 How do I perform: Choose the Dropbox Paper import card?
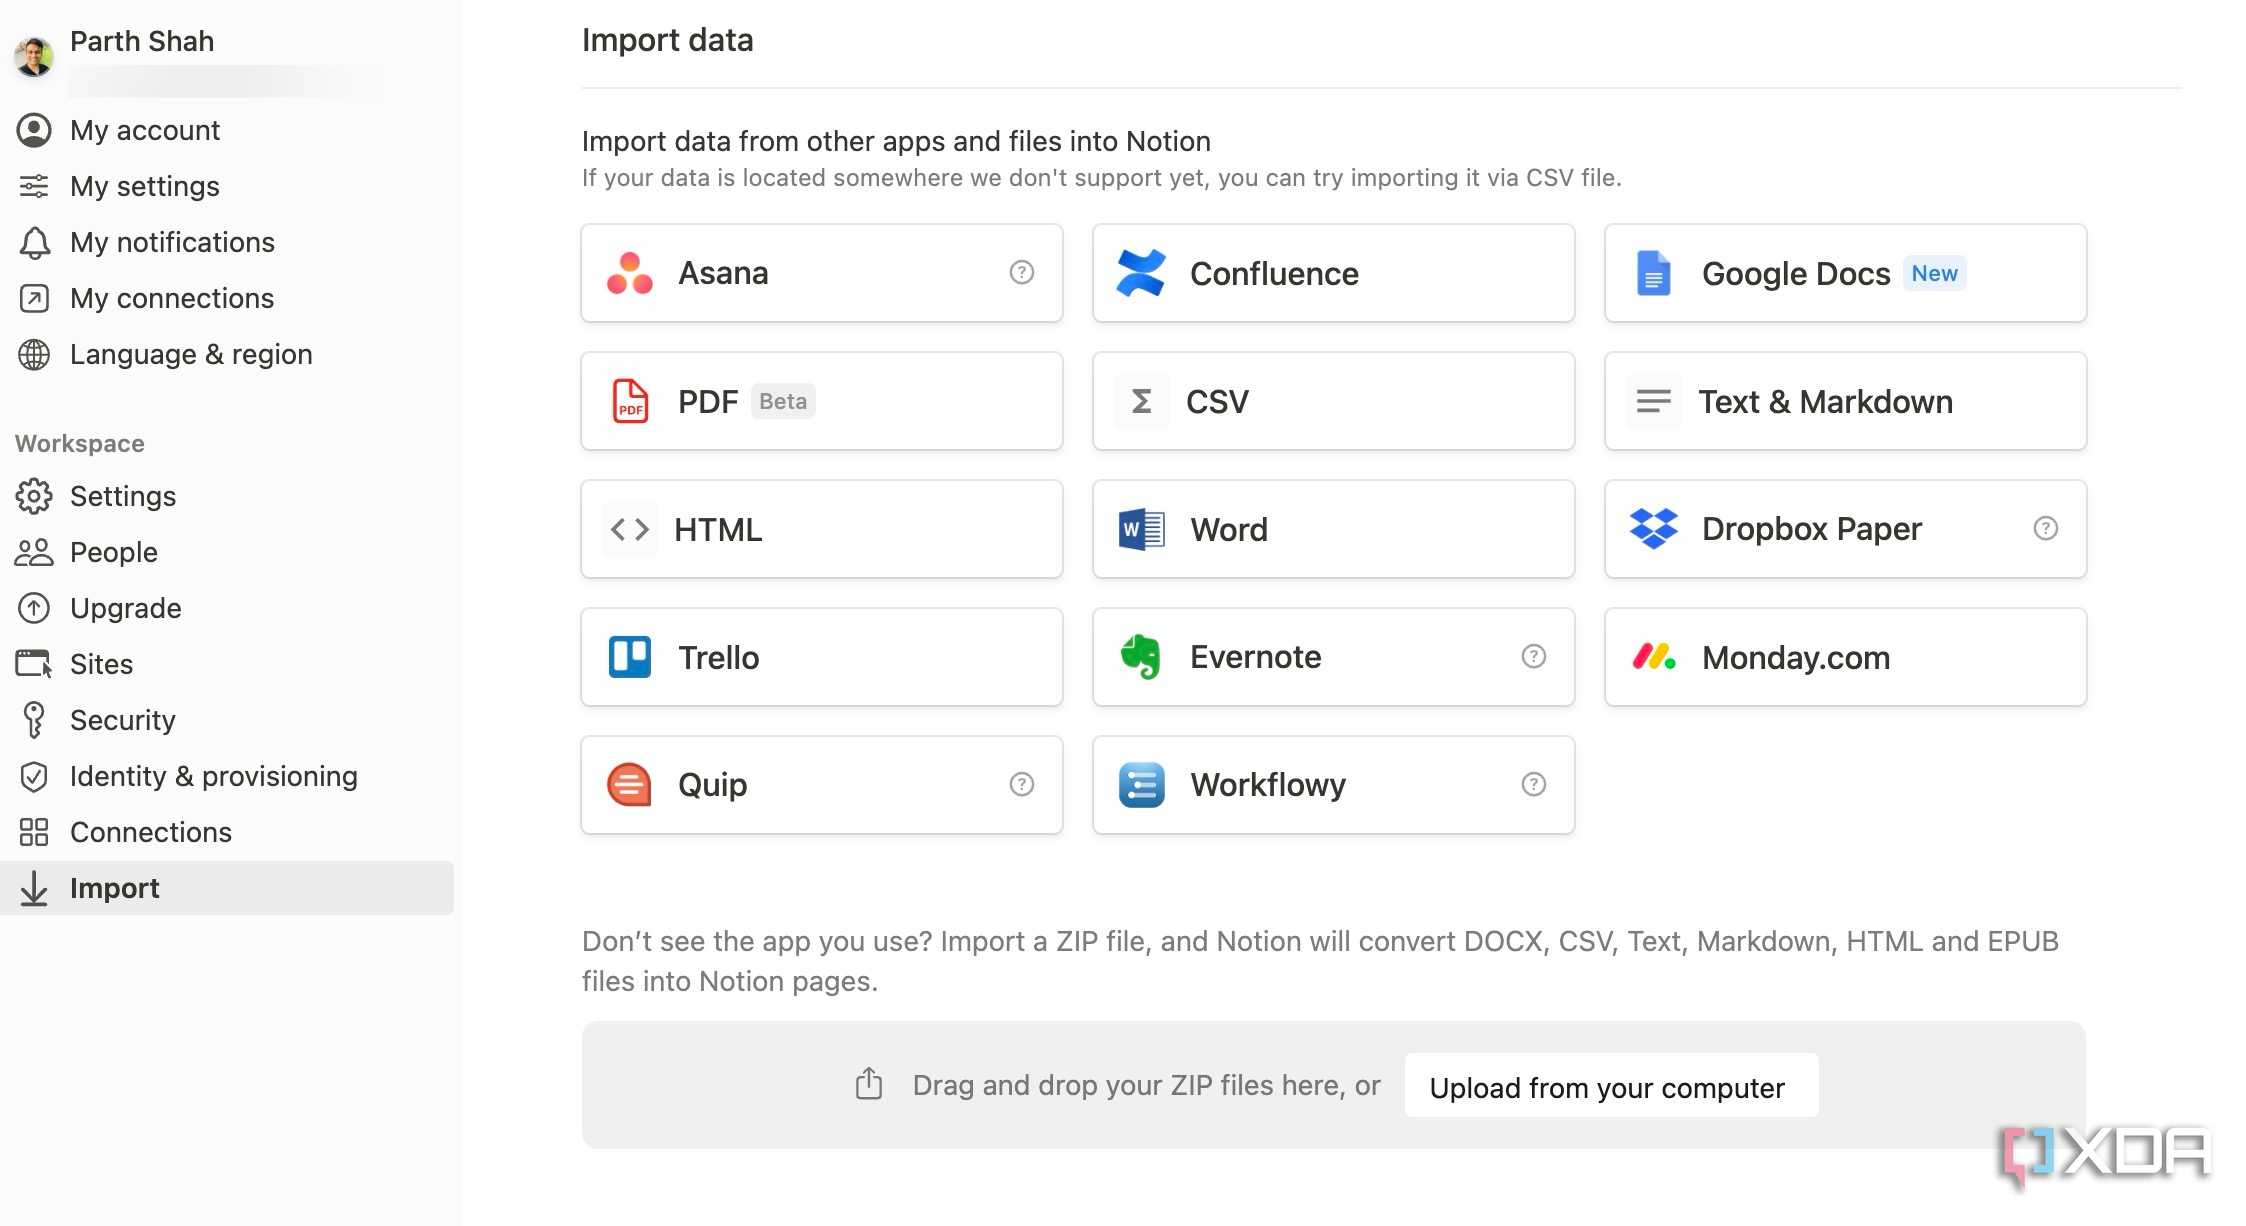(1846, 529)
